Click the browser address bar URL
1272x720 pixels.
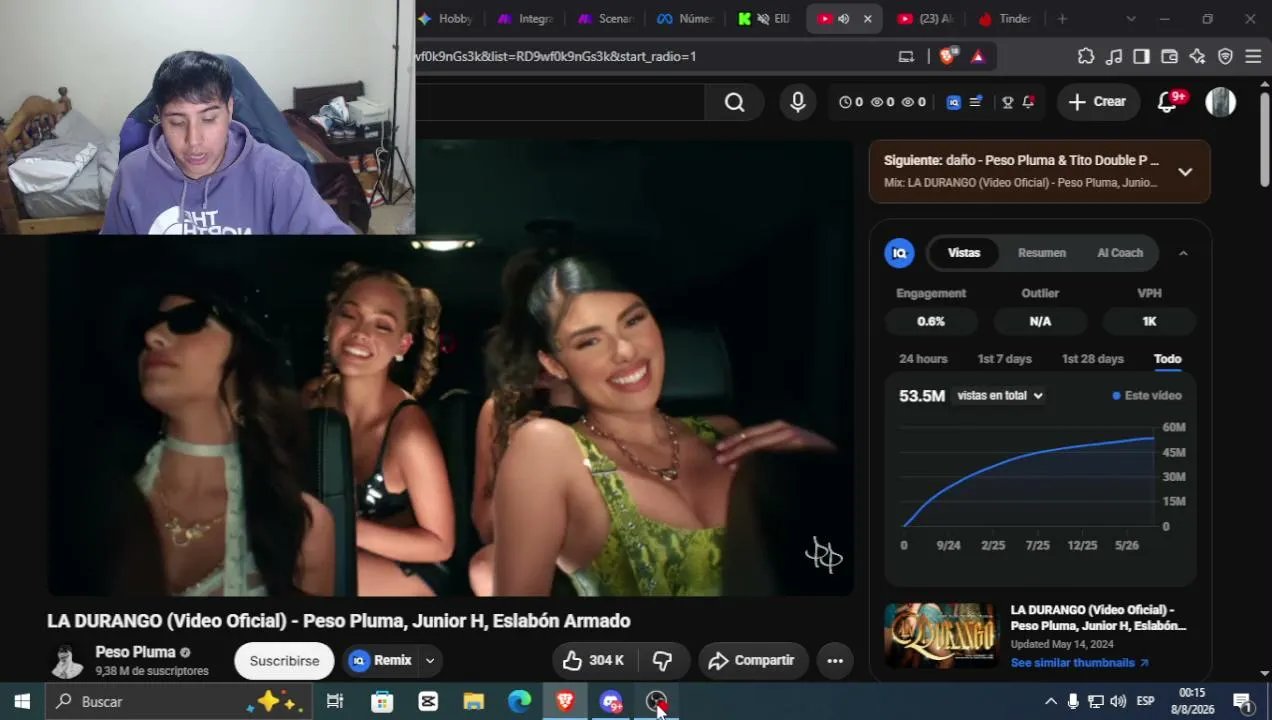(555, 56)
